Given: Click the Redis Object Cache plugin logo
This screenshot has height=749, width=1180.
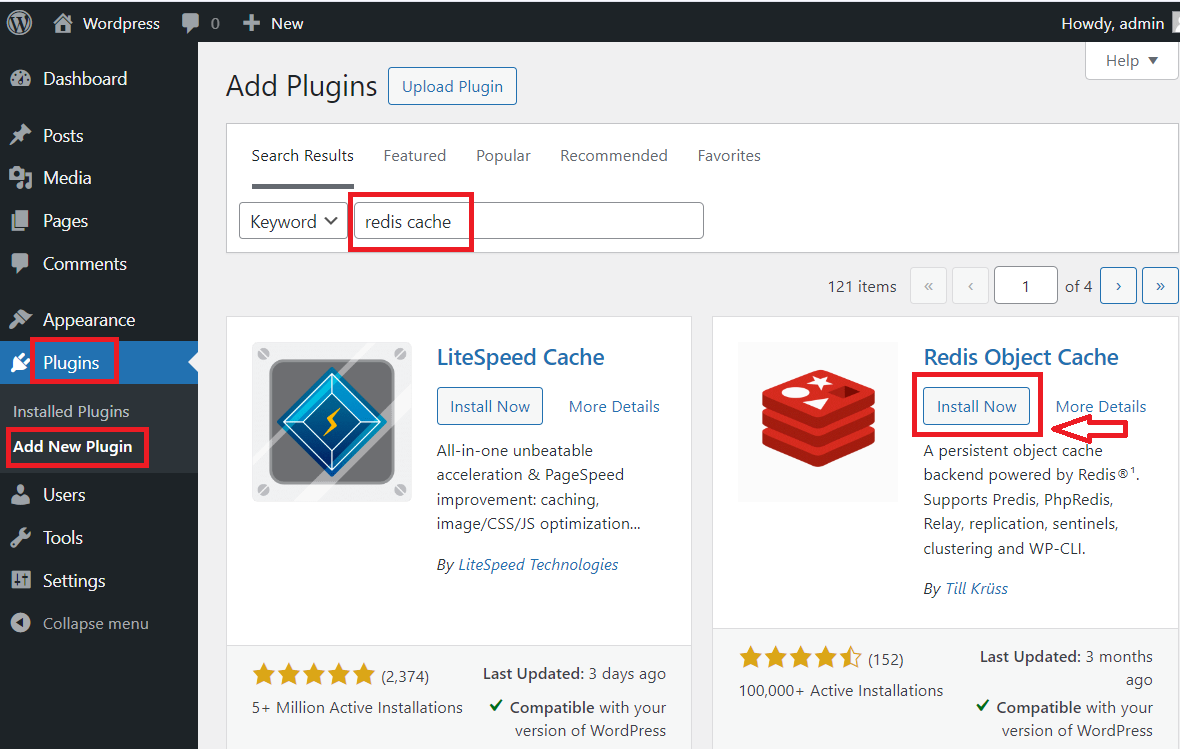Looking at the screenshot, I should (818, 420).
